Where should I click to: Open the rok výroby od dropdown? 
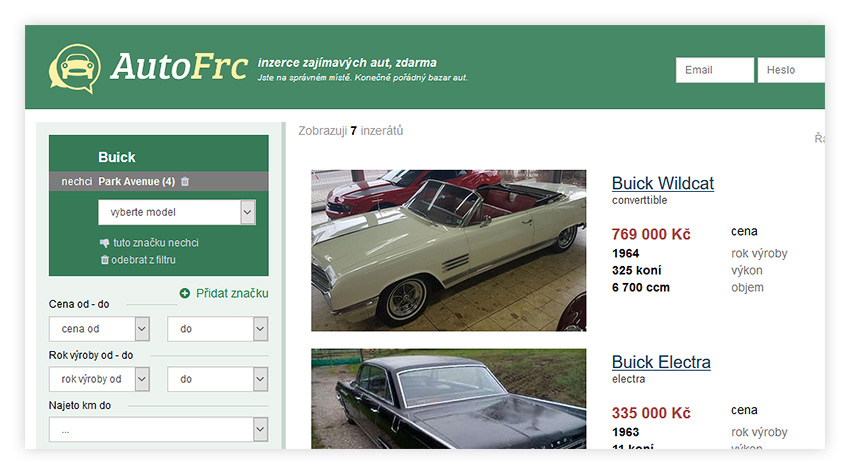point(99,379)
